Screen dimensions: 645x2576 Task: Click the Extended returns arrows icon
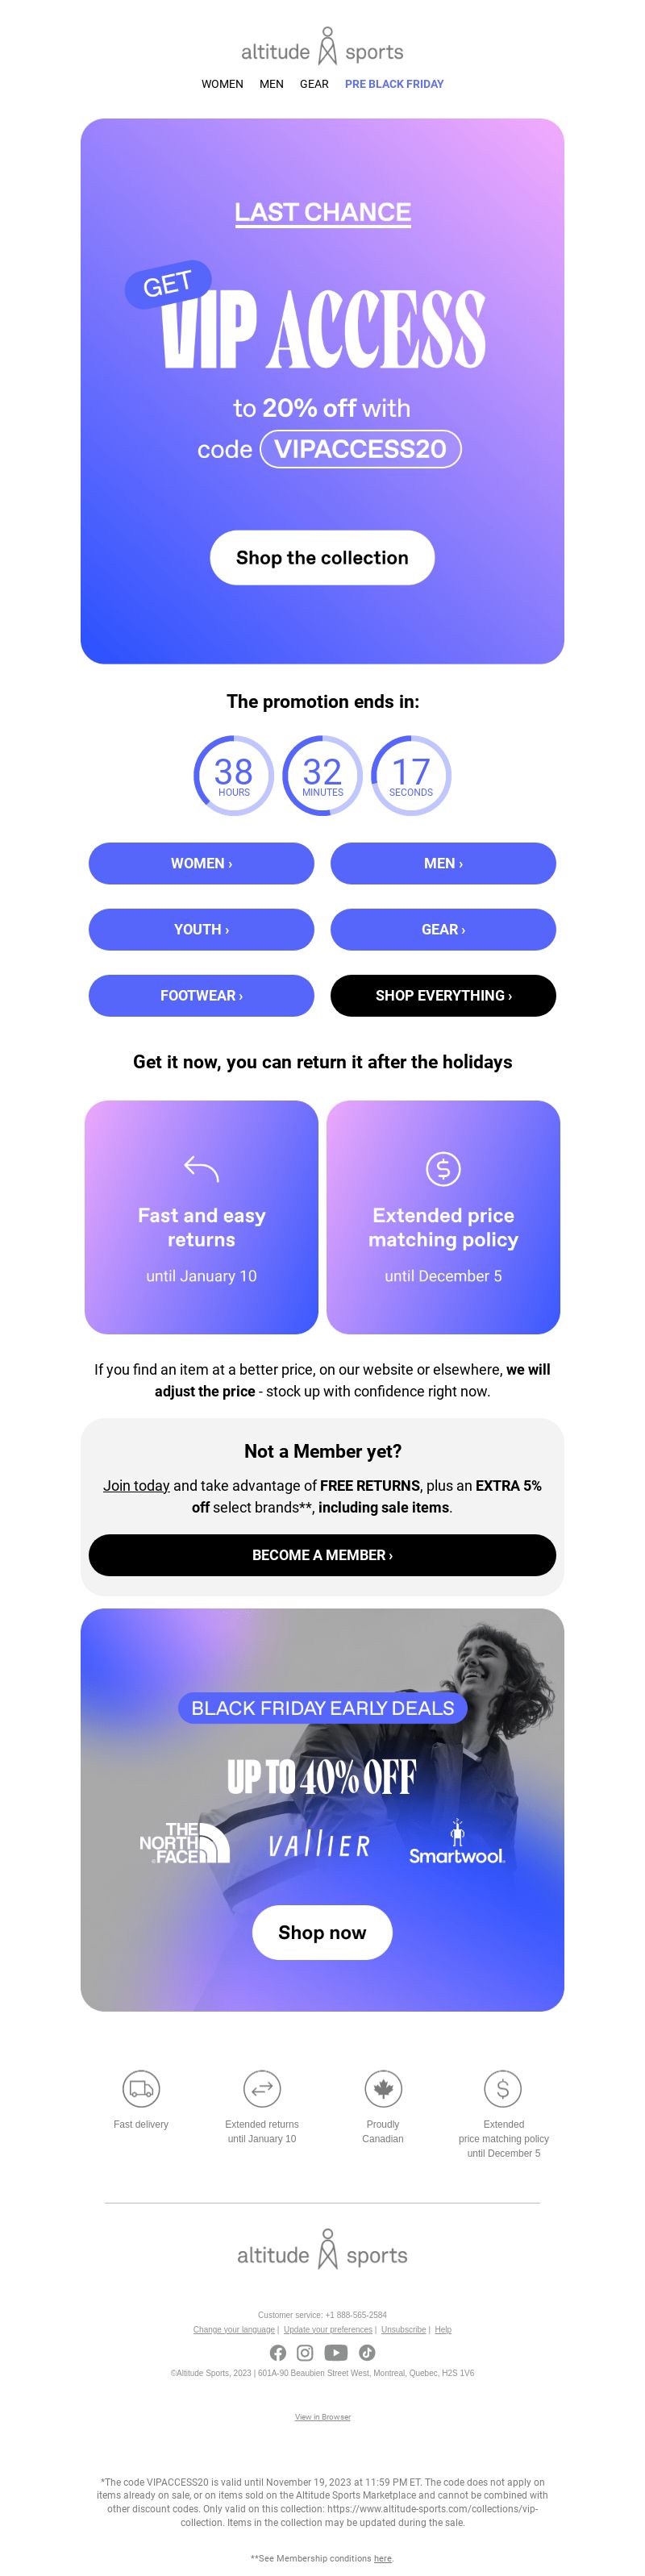coord(262,2088)
